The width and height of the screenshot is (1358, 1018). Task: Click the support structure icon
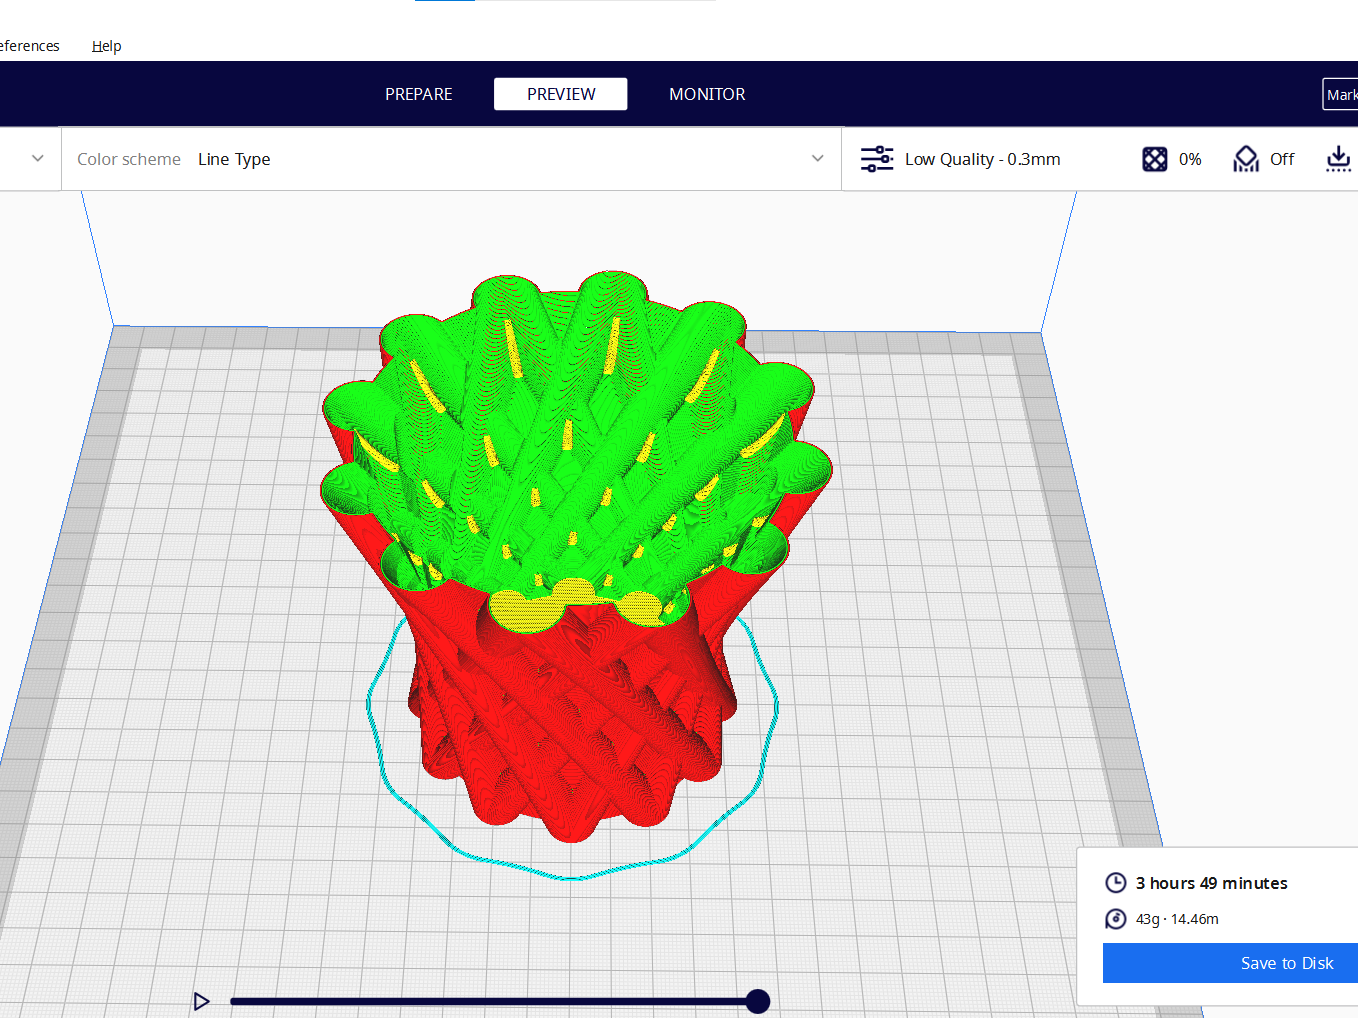click(x=1245, y=159)
